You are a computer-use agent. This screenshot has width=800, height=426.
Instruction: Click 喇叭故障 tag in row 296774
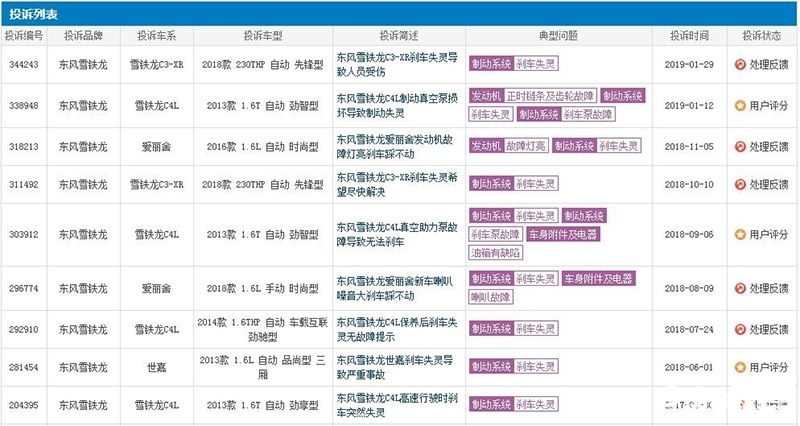tap(491, 297)
